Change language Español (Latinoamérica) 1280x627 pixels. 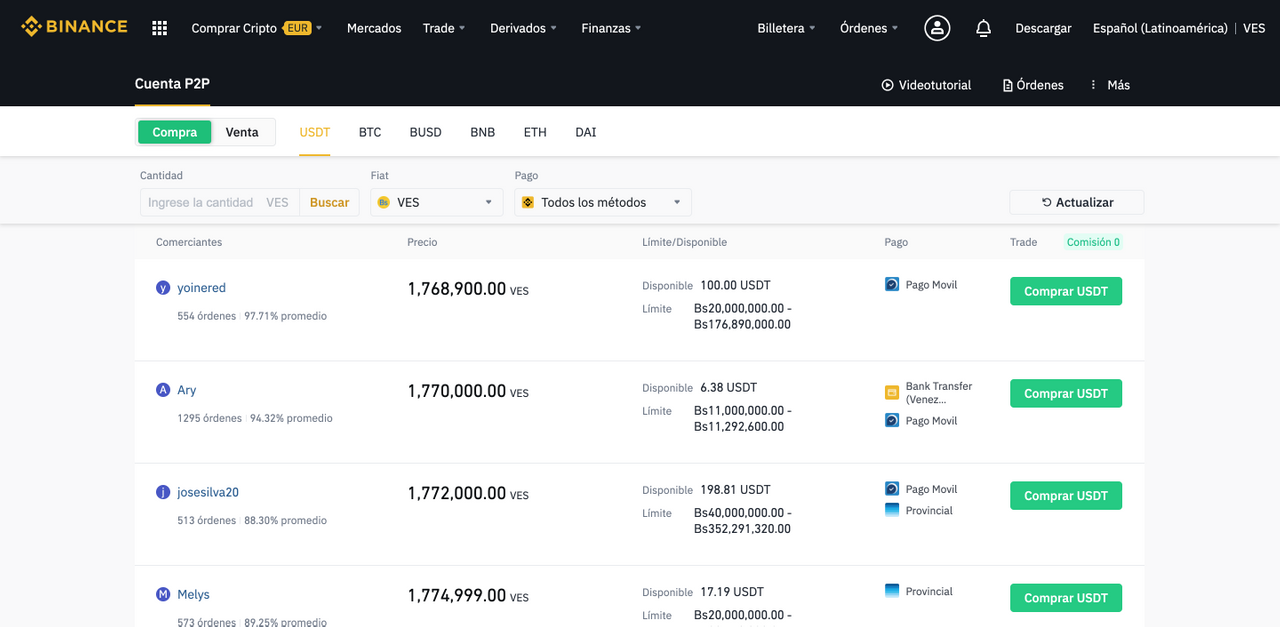[1160, 28]
